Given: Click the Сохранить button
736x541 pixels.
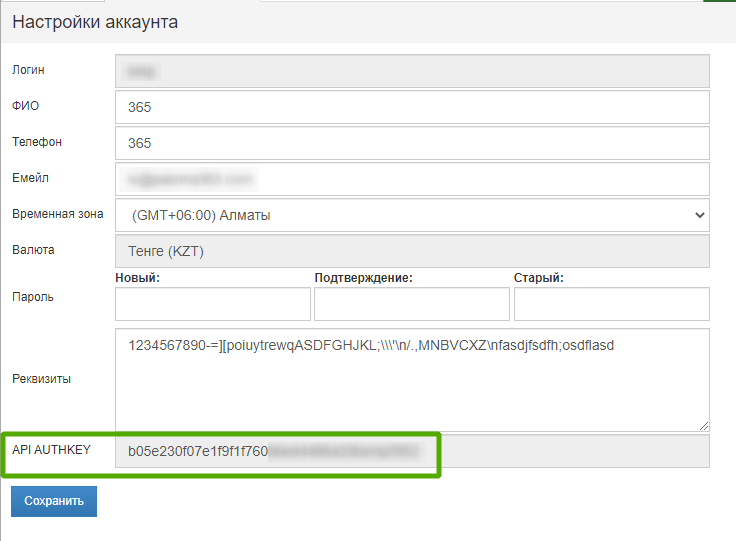Looking at the screenshot, I should 54,501.
